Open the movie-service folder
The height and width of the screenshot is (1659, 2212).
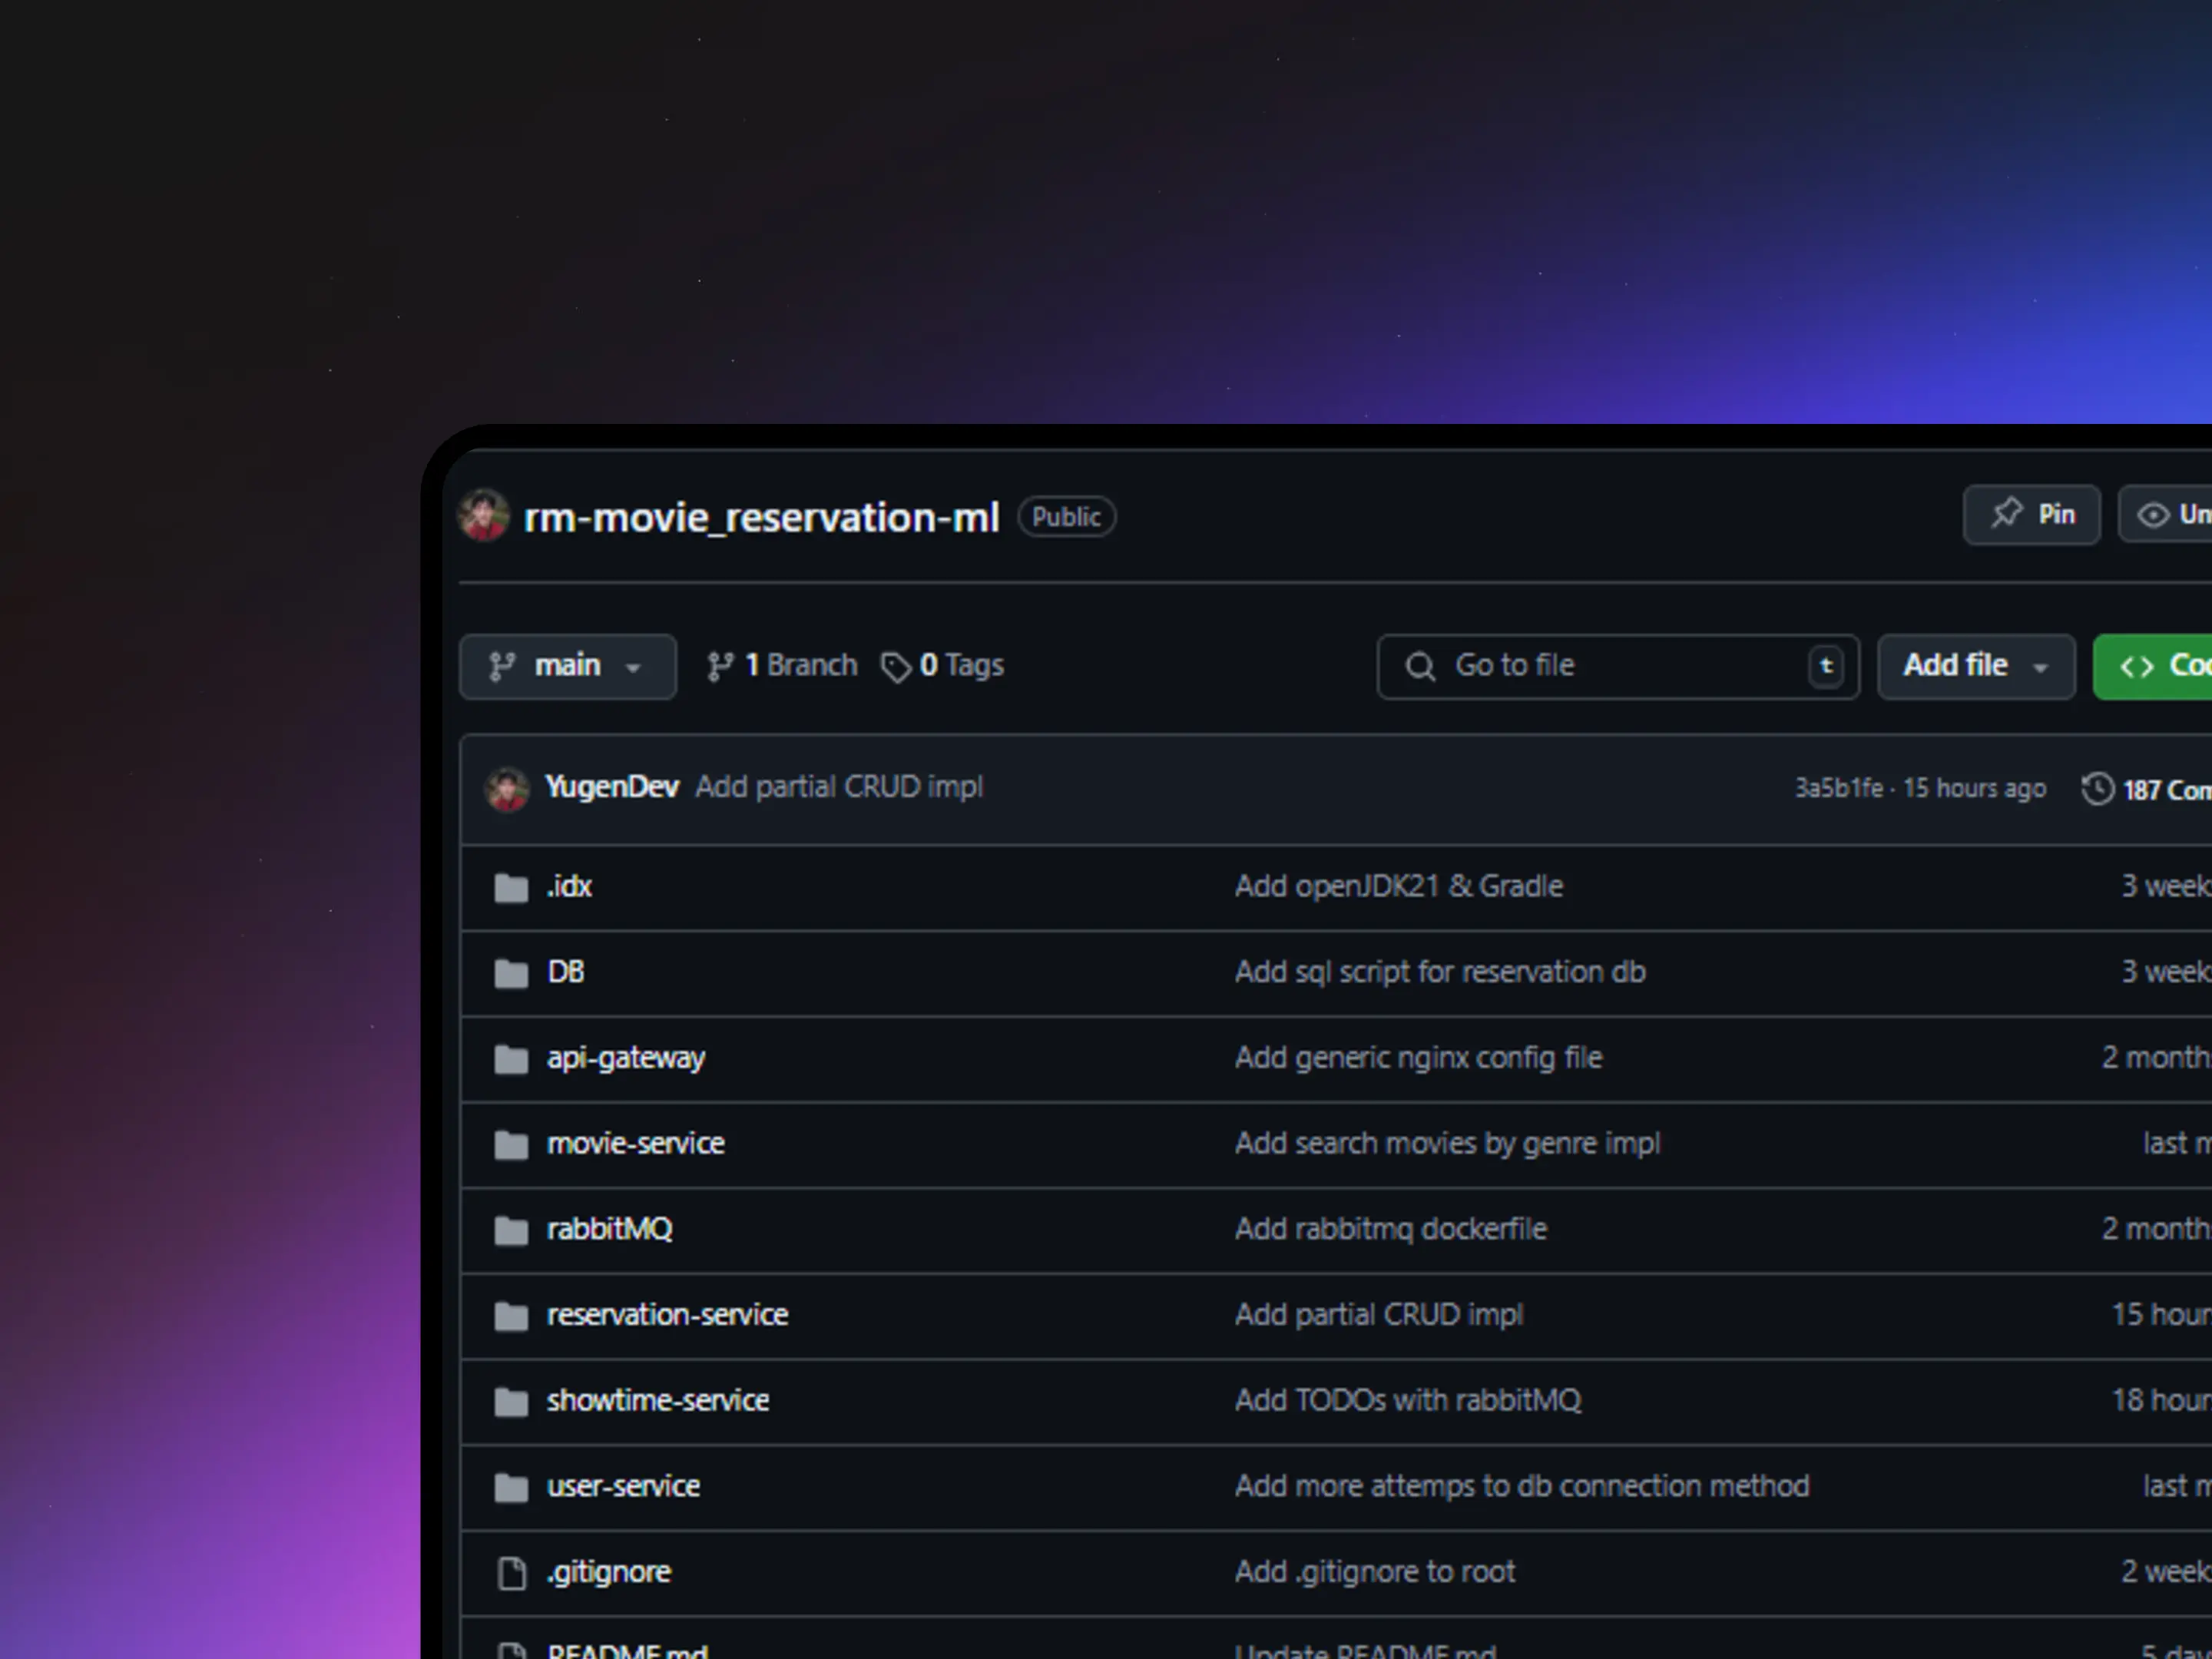pos(635,1144)
